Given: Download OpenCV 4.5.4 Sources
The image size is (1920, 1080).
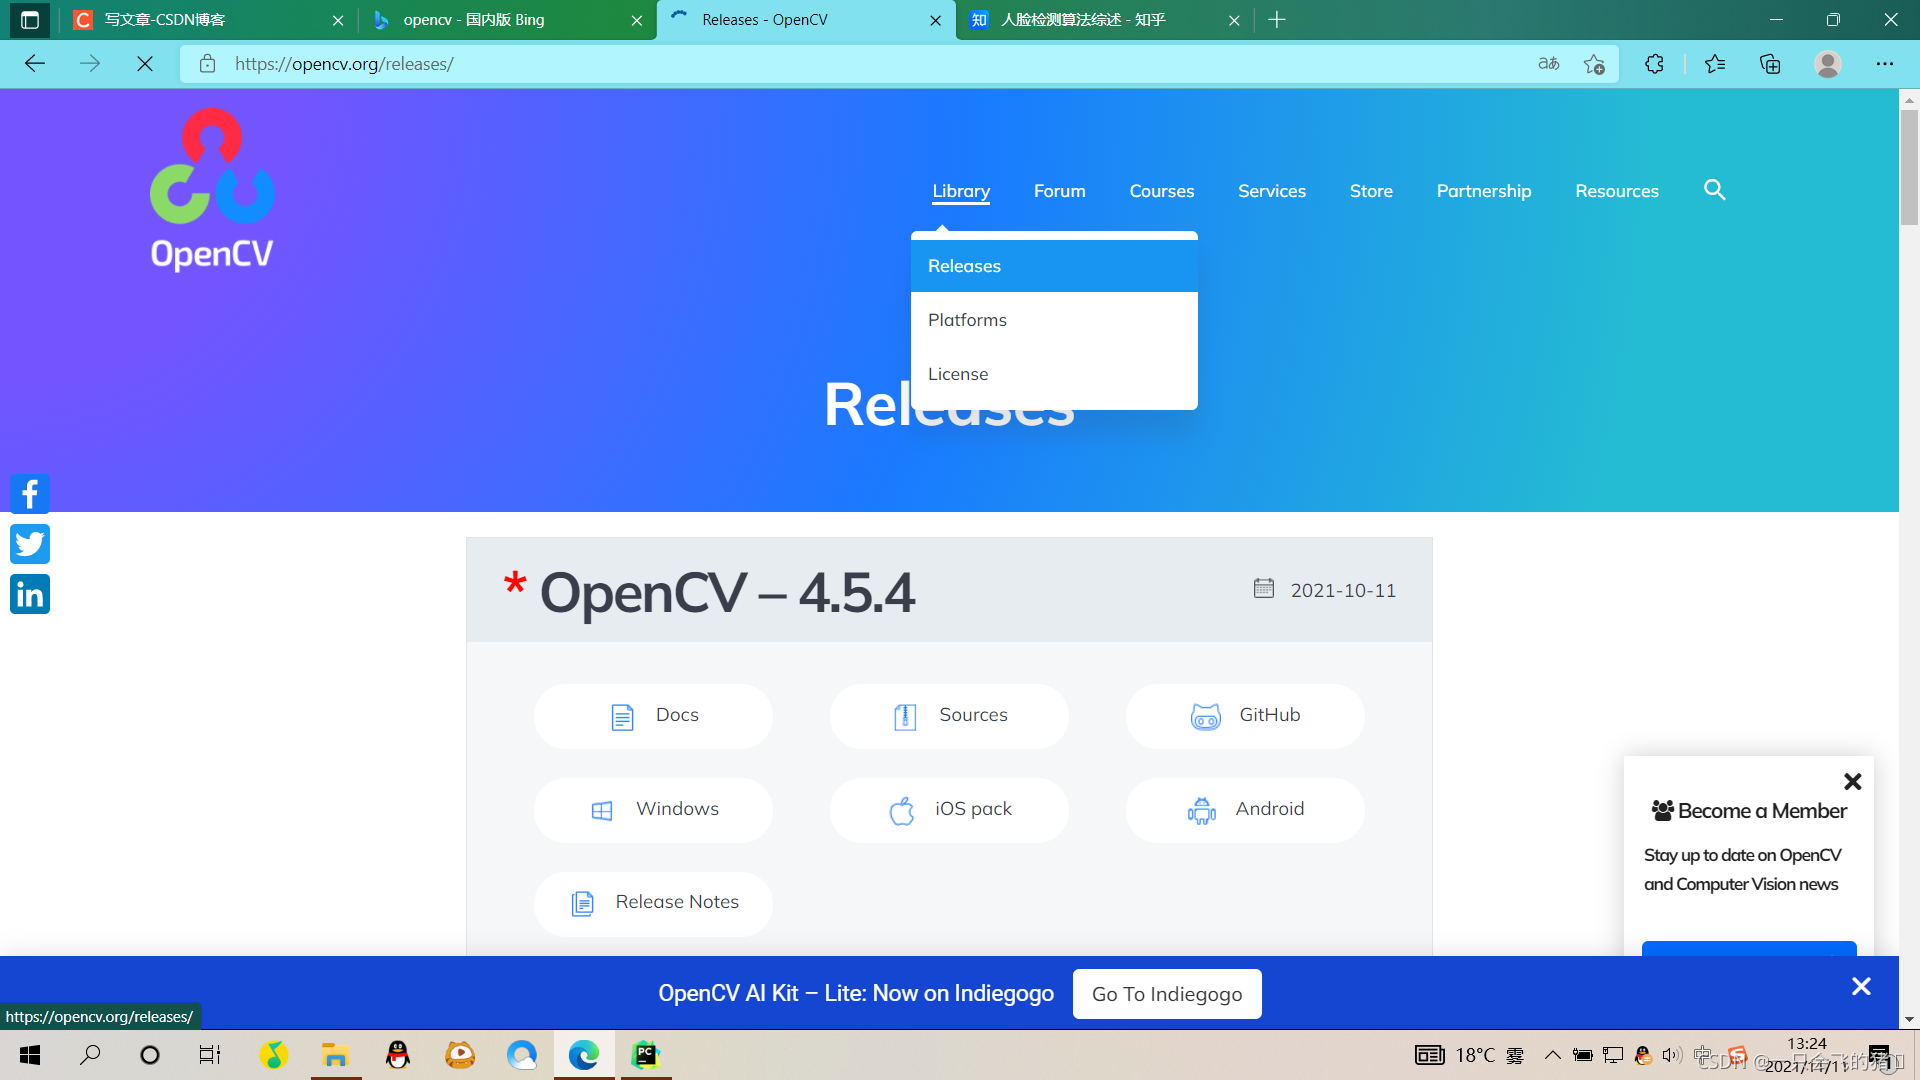Looking at the screenshot, I should click(x=949, y=716).
